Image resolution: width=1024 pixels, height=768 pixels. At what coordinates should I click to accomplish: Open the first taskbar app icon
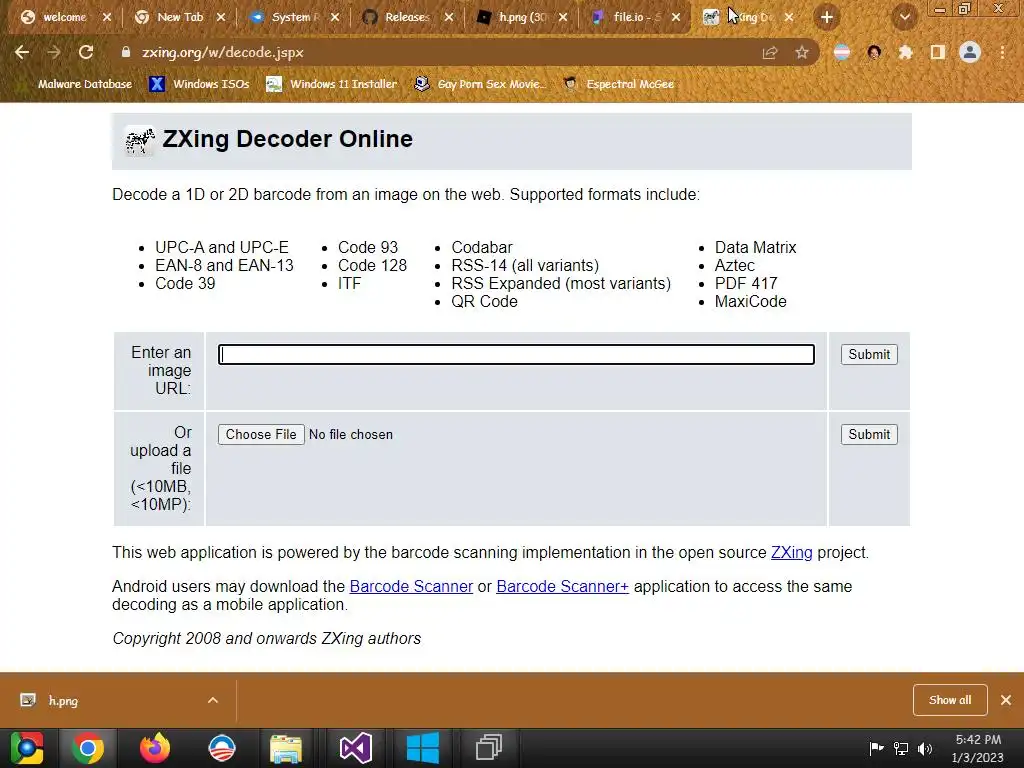click(27, 748)
